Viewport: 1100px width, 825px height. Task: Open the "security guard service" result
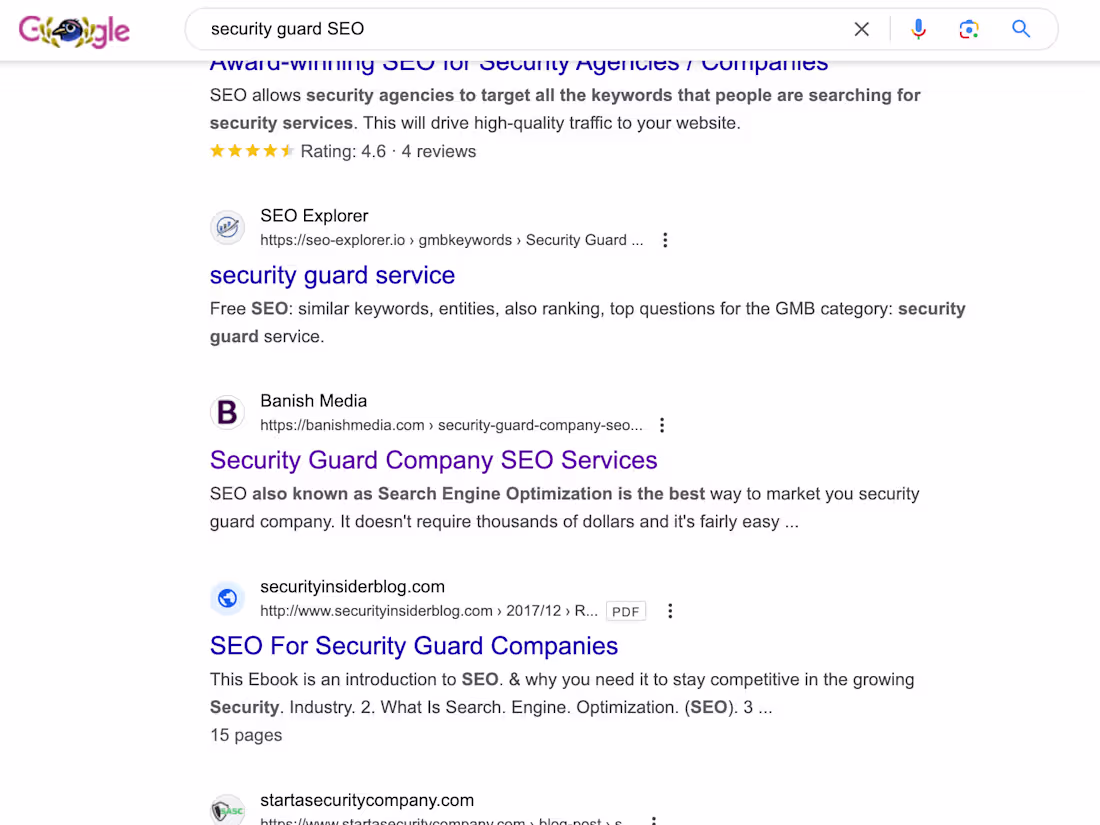(332, 275)
